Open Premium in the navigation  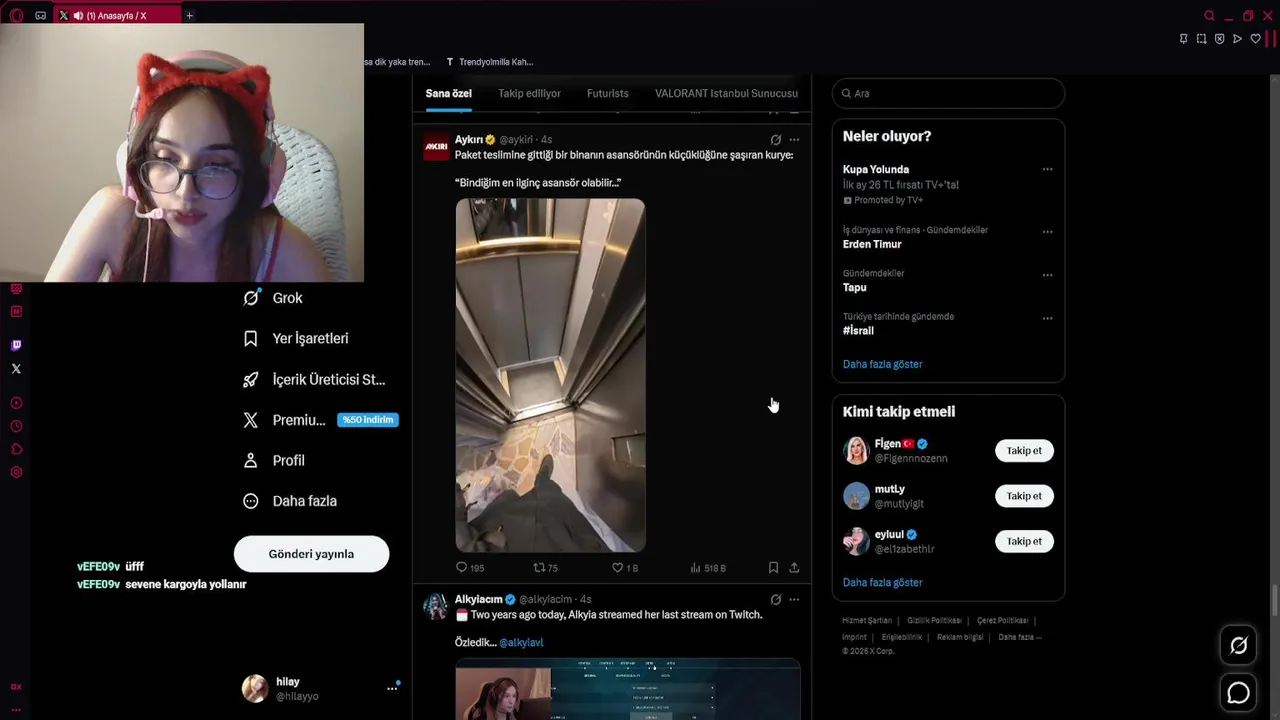coord(320,420)
